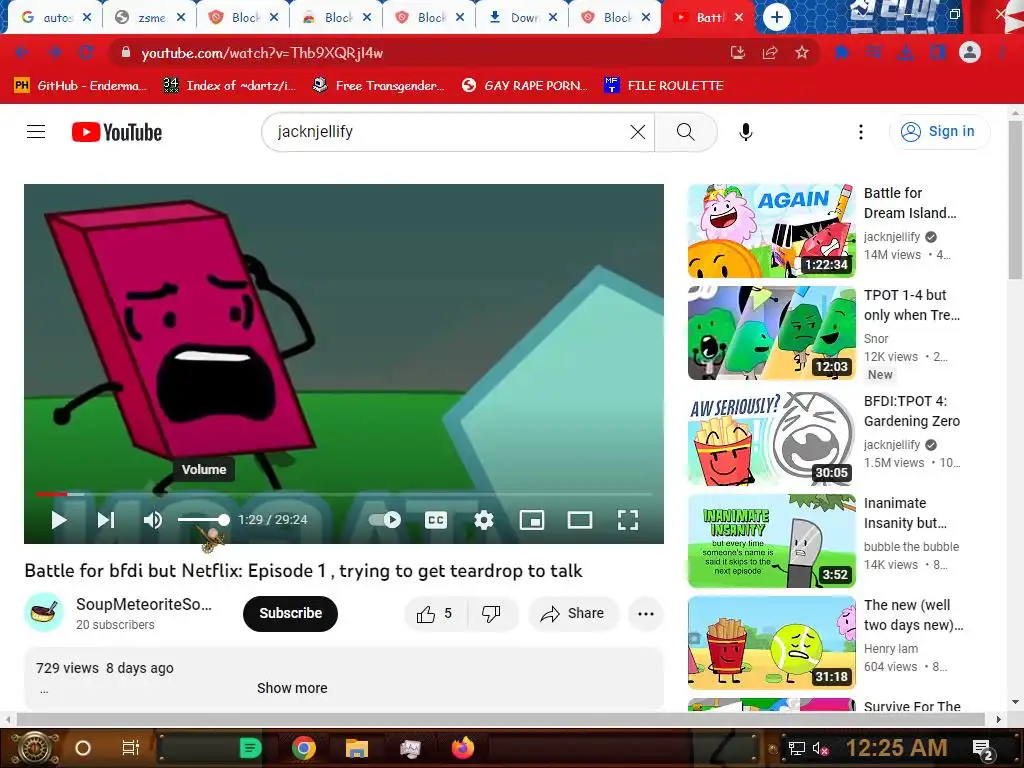This screenshot has height=768, width=1024.
Task: Sign in to YouTube
Action: (x=938, y=131)
